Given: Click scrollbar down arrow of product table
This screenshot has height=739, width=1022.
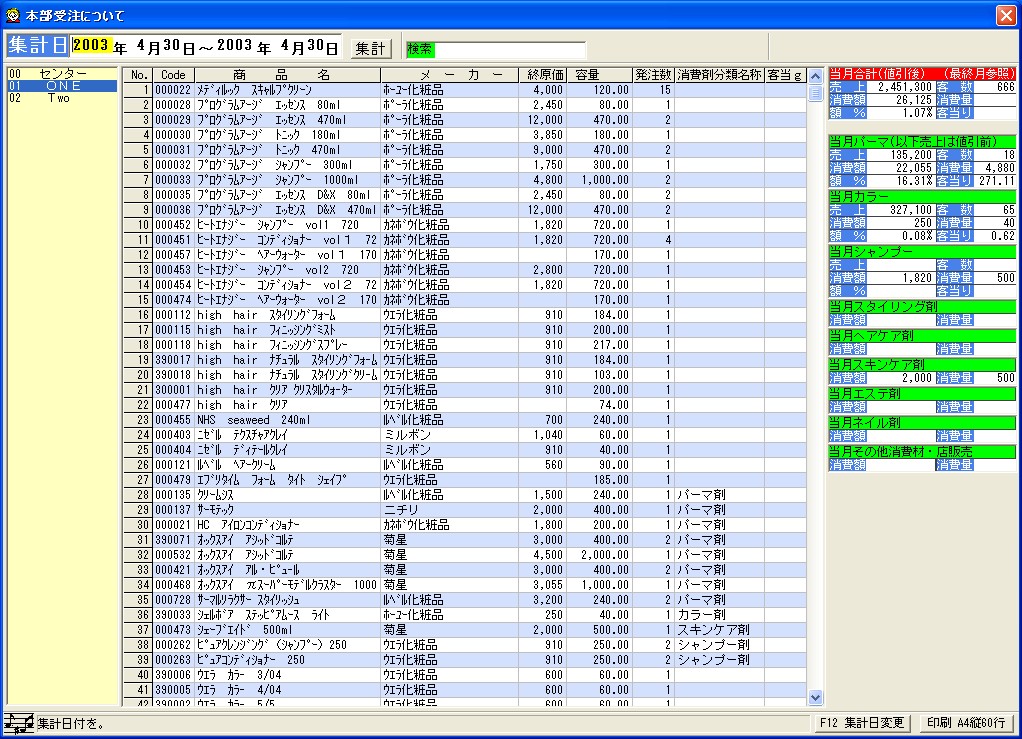Looking at the screenshot, I should tap(815, 697).
